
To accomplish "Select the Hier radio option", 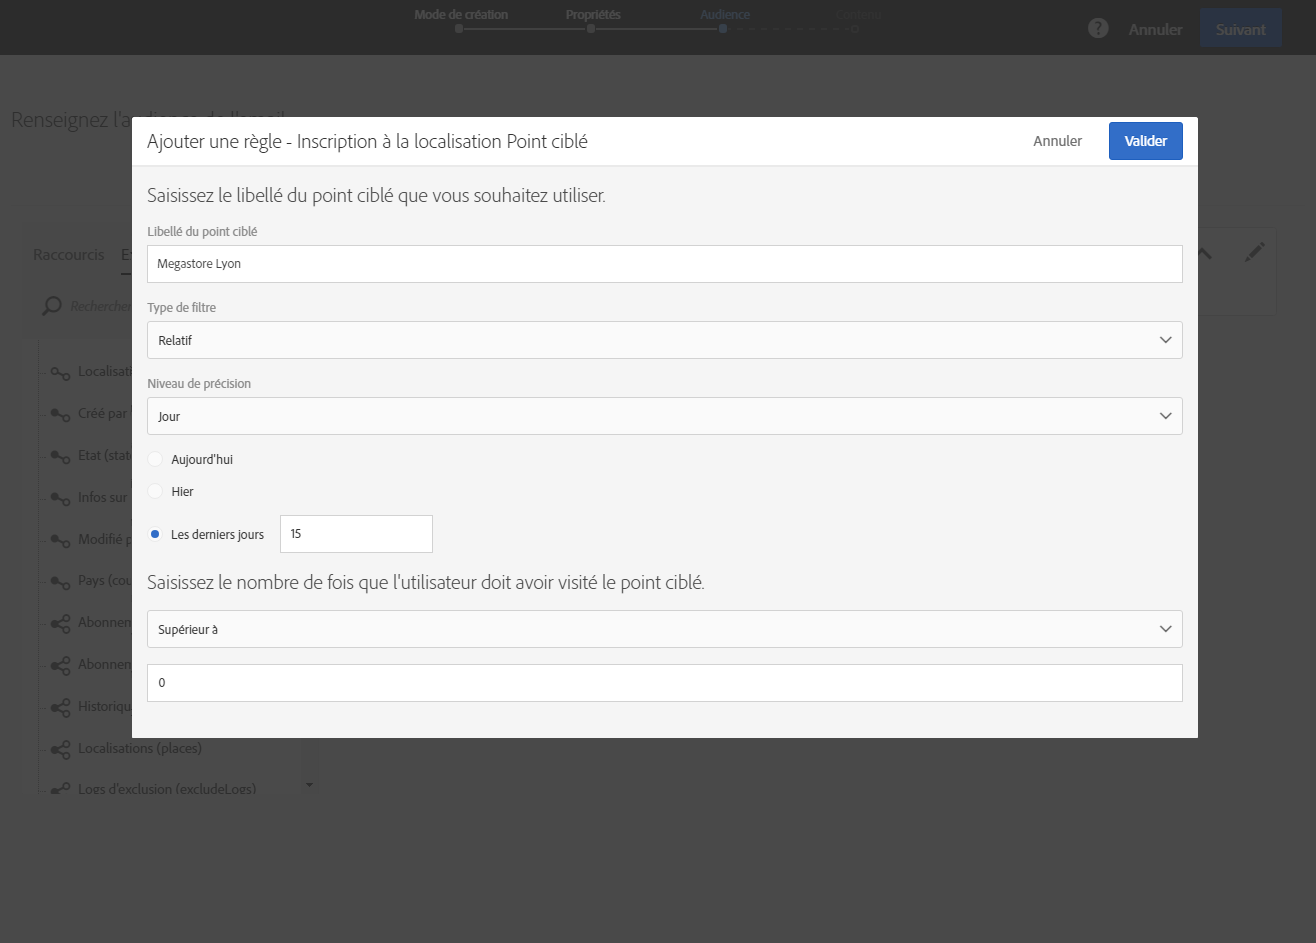I will 155,491.
